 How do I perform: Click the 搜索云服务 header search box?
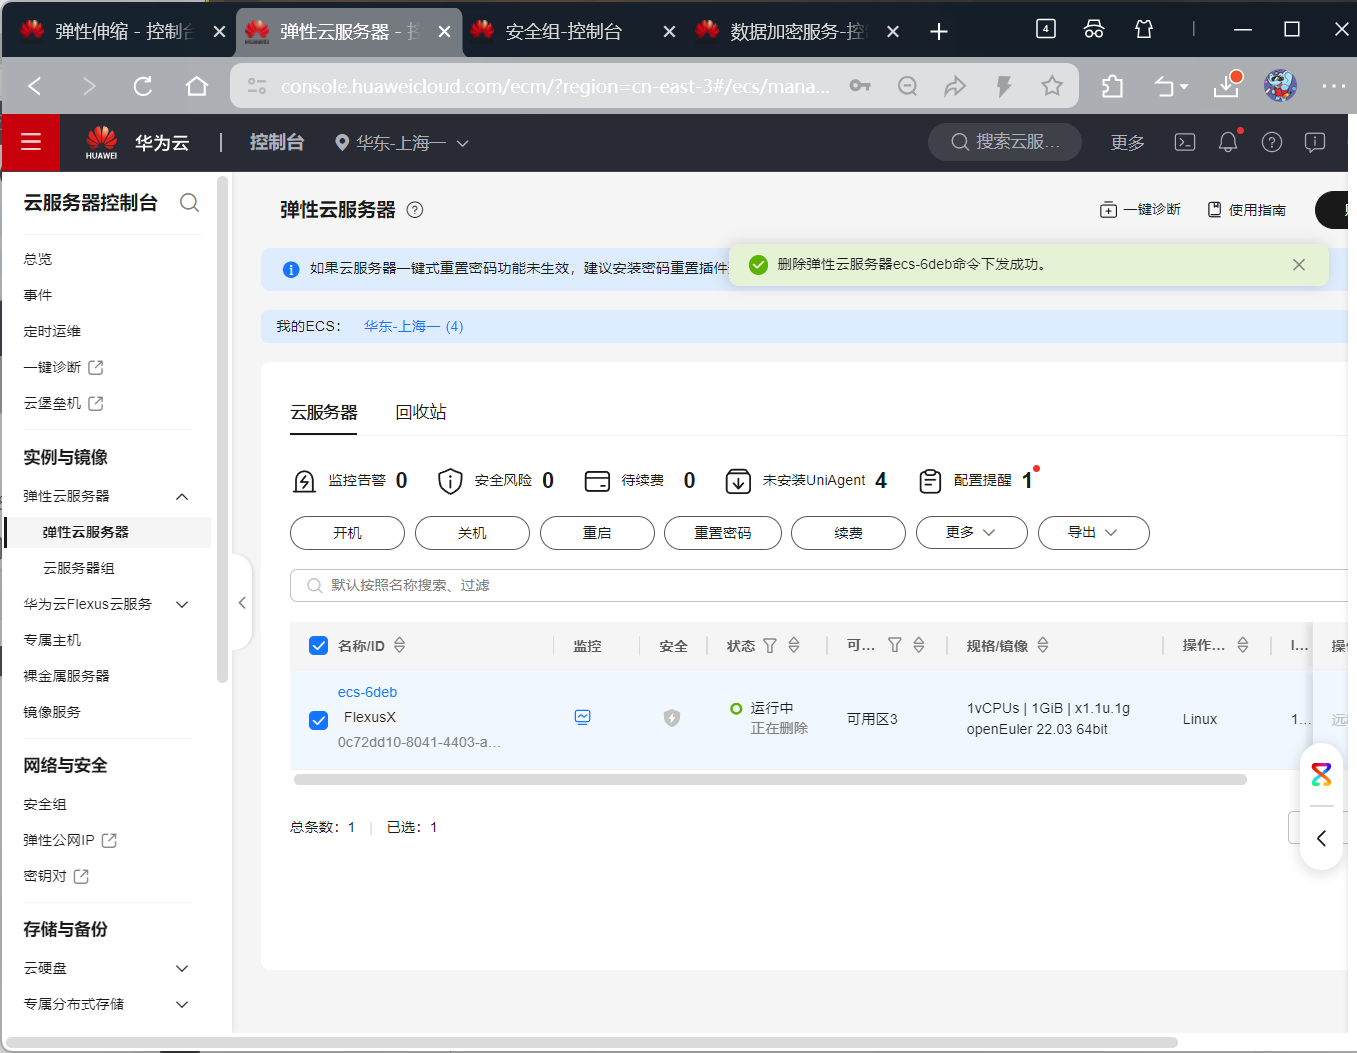tap(1005, 142)
